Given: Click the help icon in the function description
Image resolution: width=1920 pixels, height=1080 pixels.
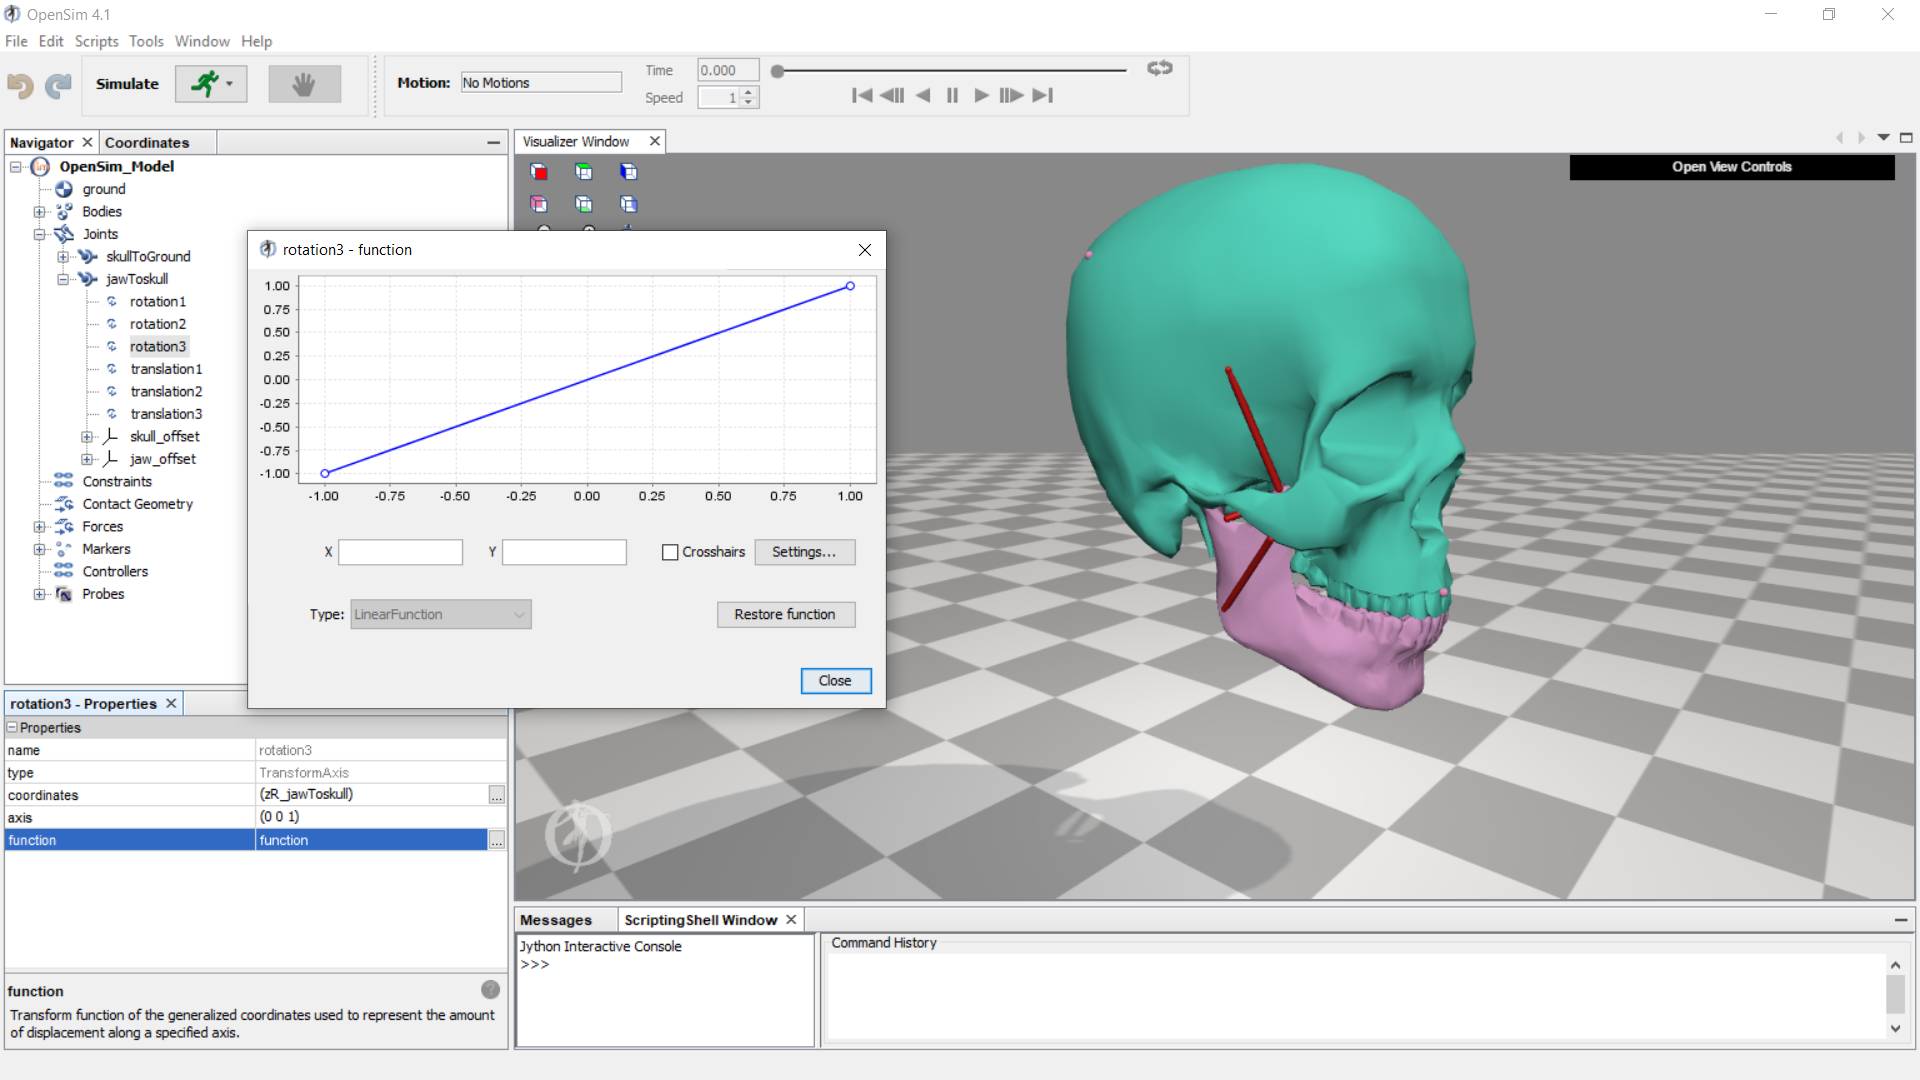Looking at the screenshot, I should pos(490,989).
